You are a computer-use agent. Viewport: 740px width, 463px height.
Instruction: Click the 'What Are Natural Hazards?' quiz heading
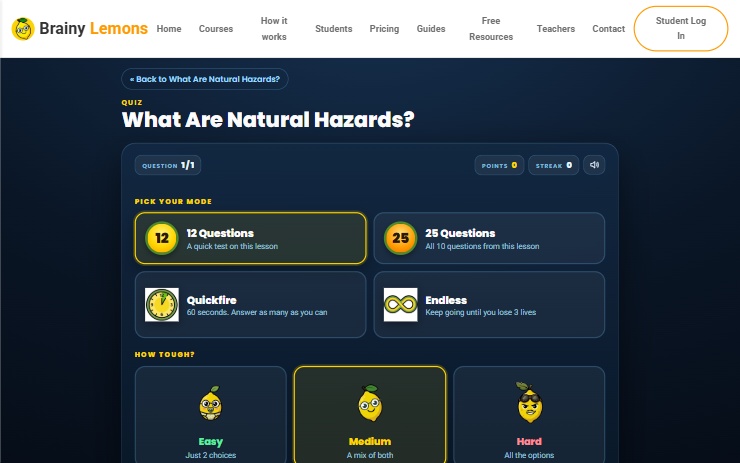(268, 119)
